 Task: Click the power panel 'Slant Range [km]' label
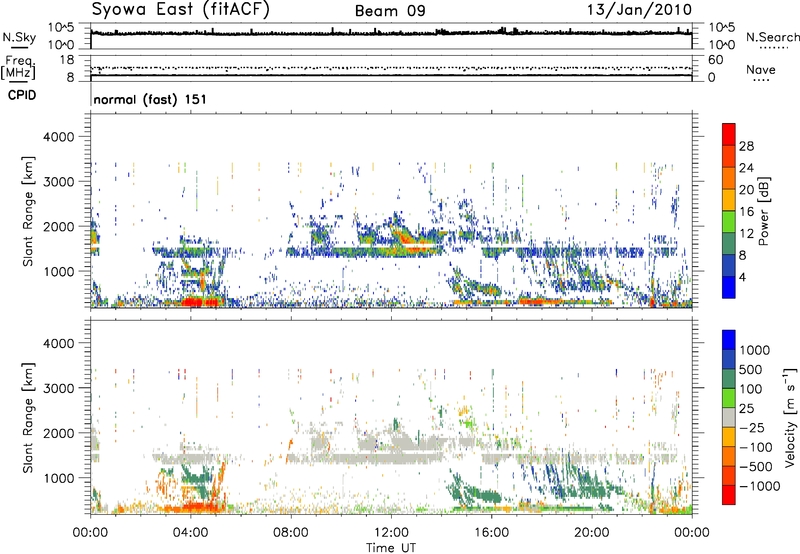tap(28, 211)
